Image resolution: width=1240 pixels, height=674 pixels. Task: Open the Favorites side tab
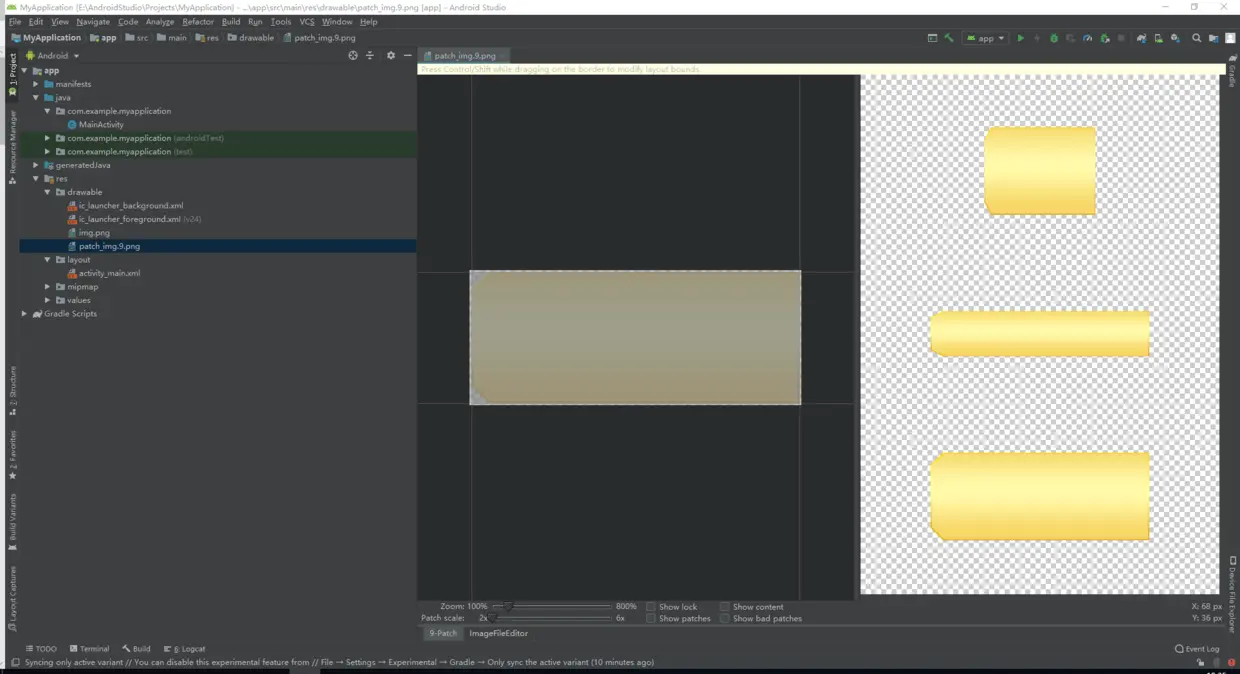click(x=12, y=455)
